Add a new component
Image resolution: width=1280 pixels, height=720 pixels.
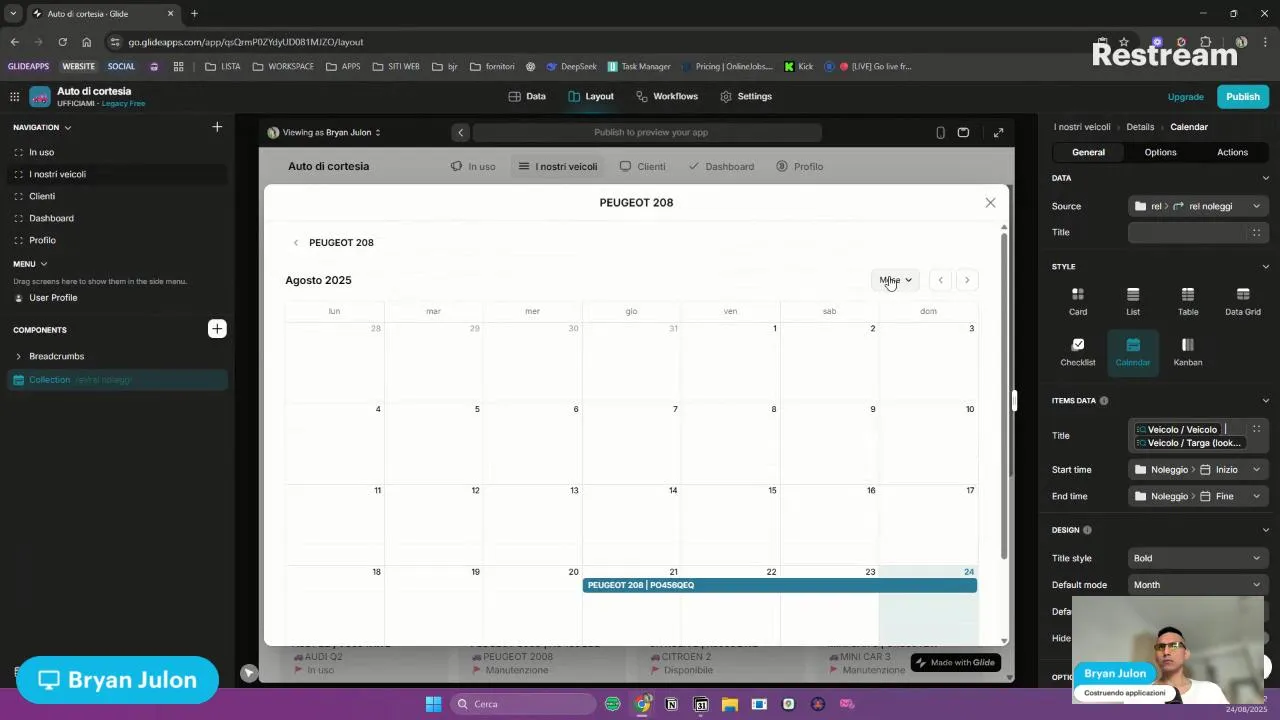(x=217, y=329)
